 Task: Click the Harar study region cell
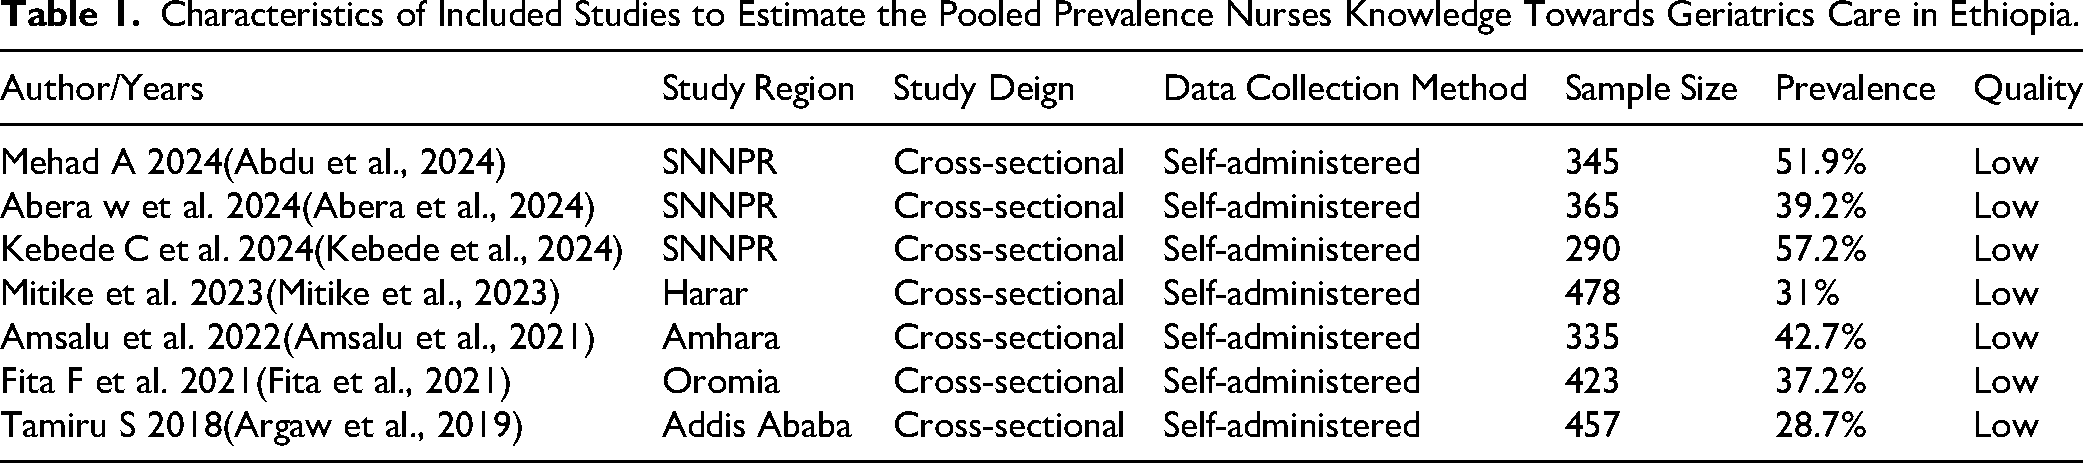tap(704, 294)
